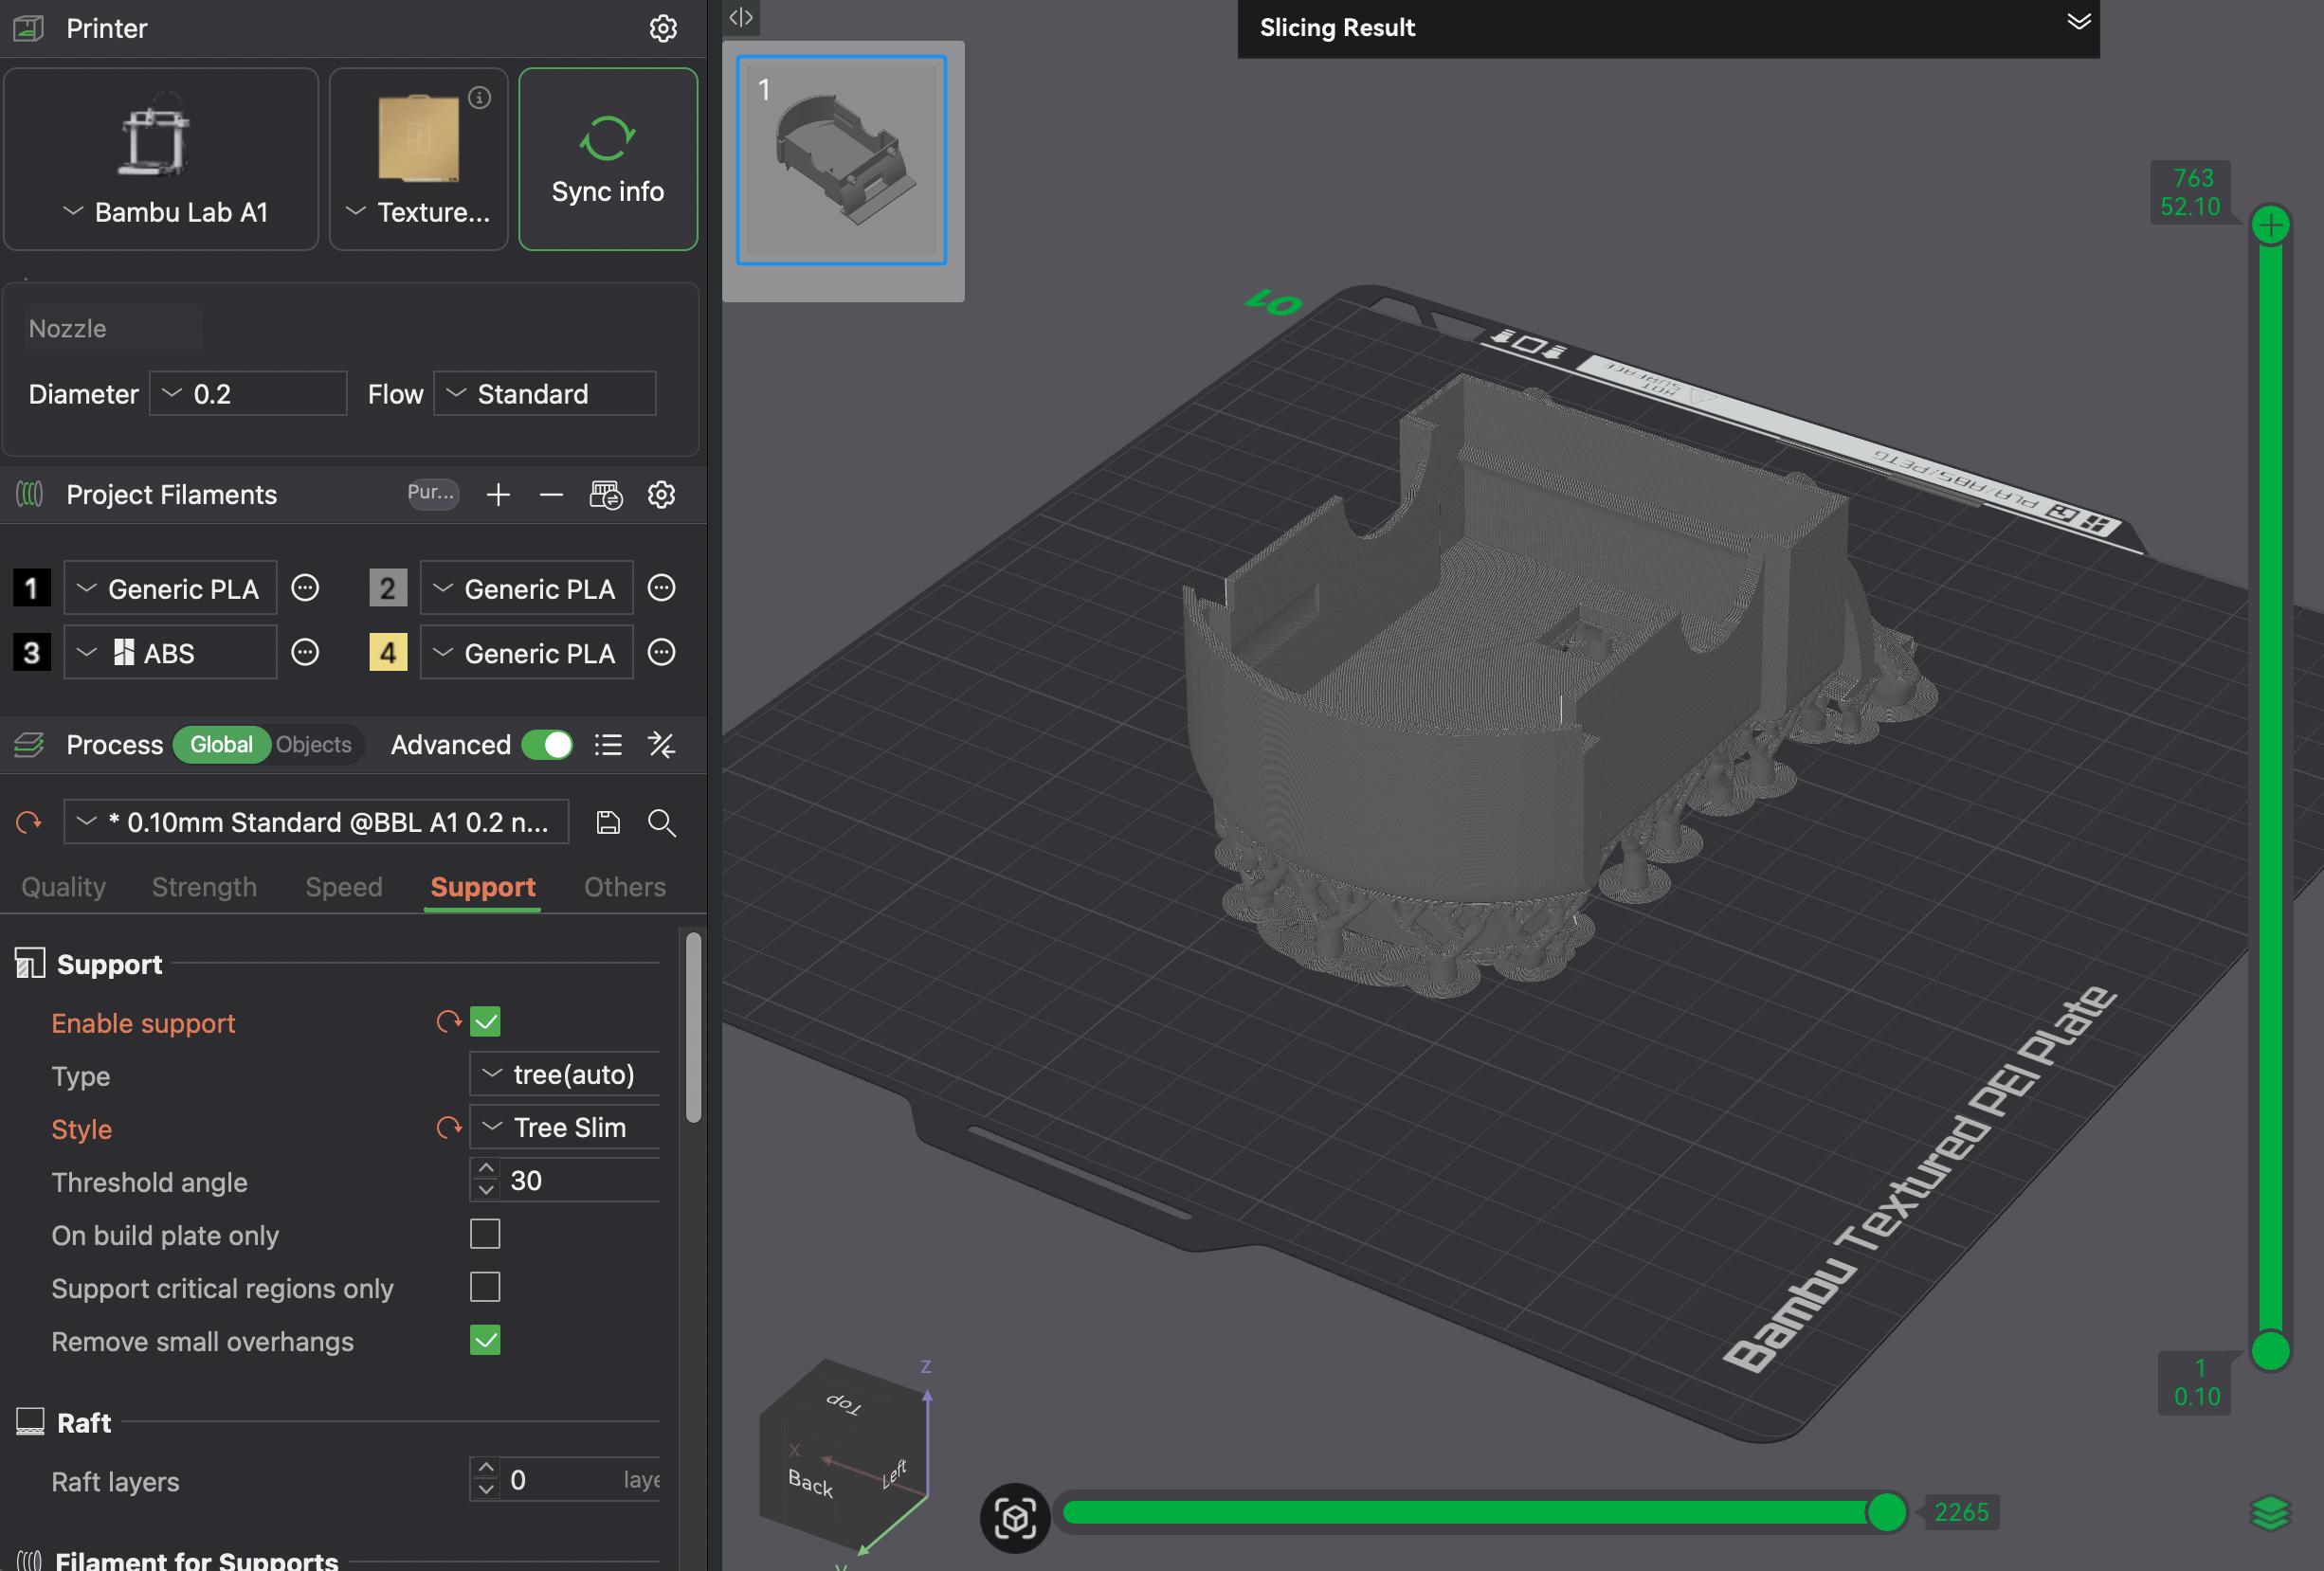Enable On build plate only checkbox

click(x=485, y=1234)
